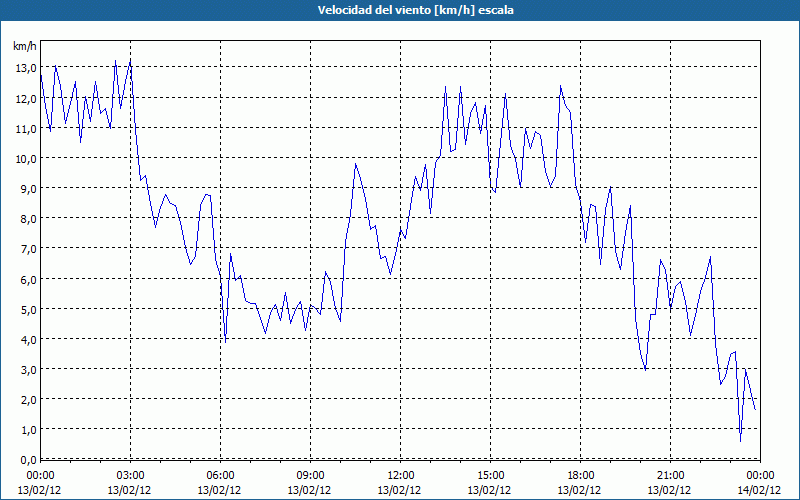Select the "2,0" y-axis label
Viewport: 800px width, 500px height.
[x=28, y=400]
